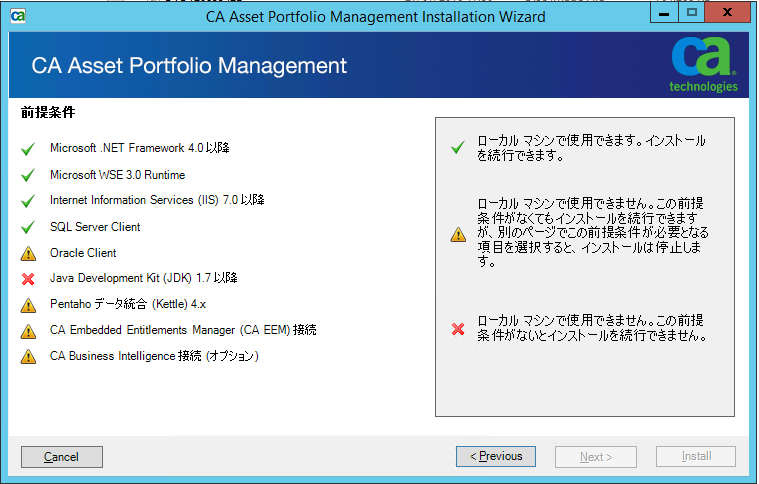Image resolution: width=759 pixels, height=484 pixels.
Task: Click the warning icon beside CA Embedded Entitlements Manager
Action: [27, 331]
